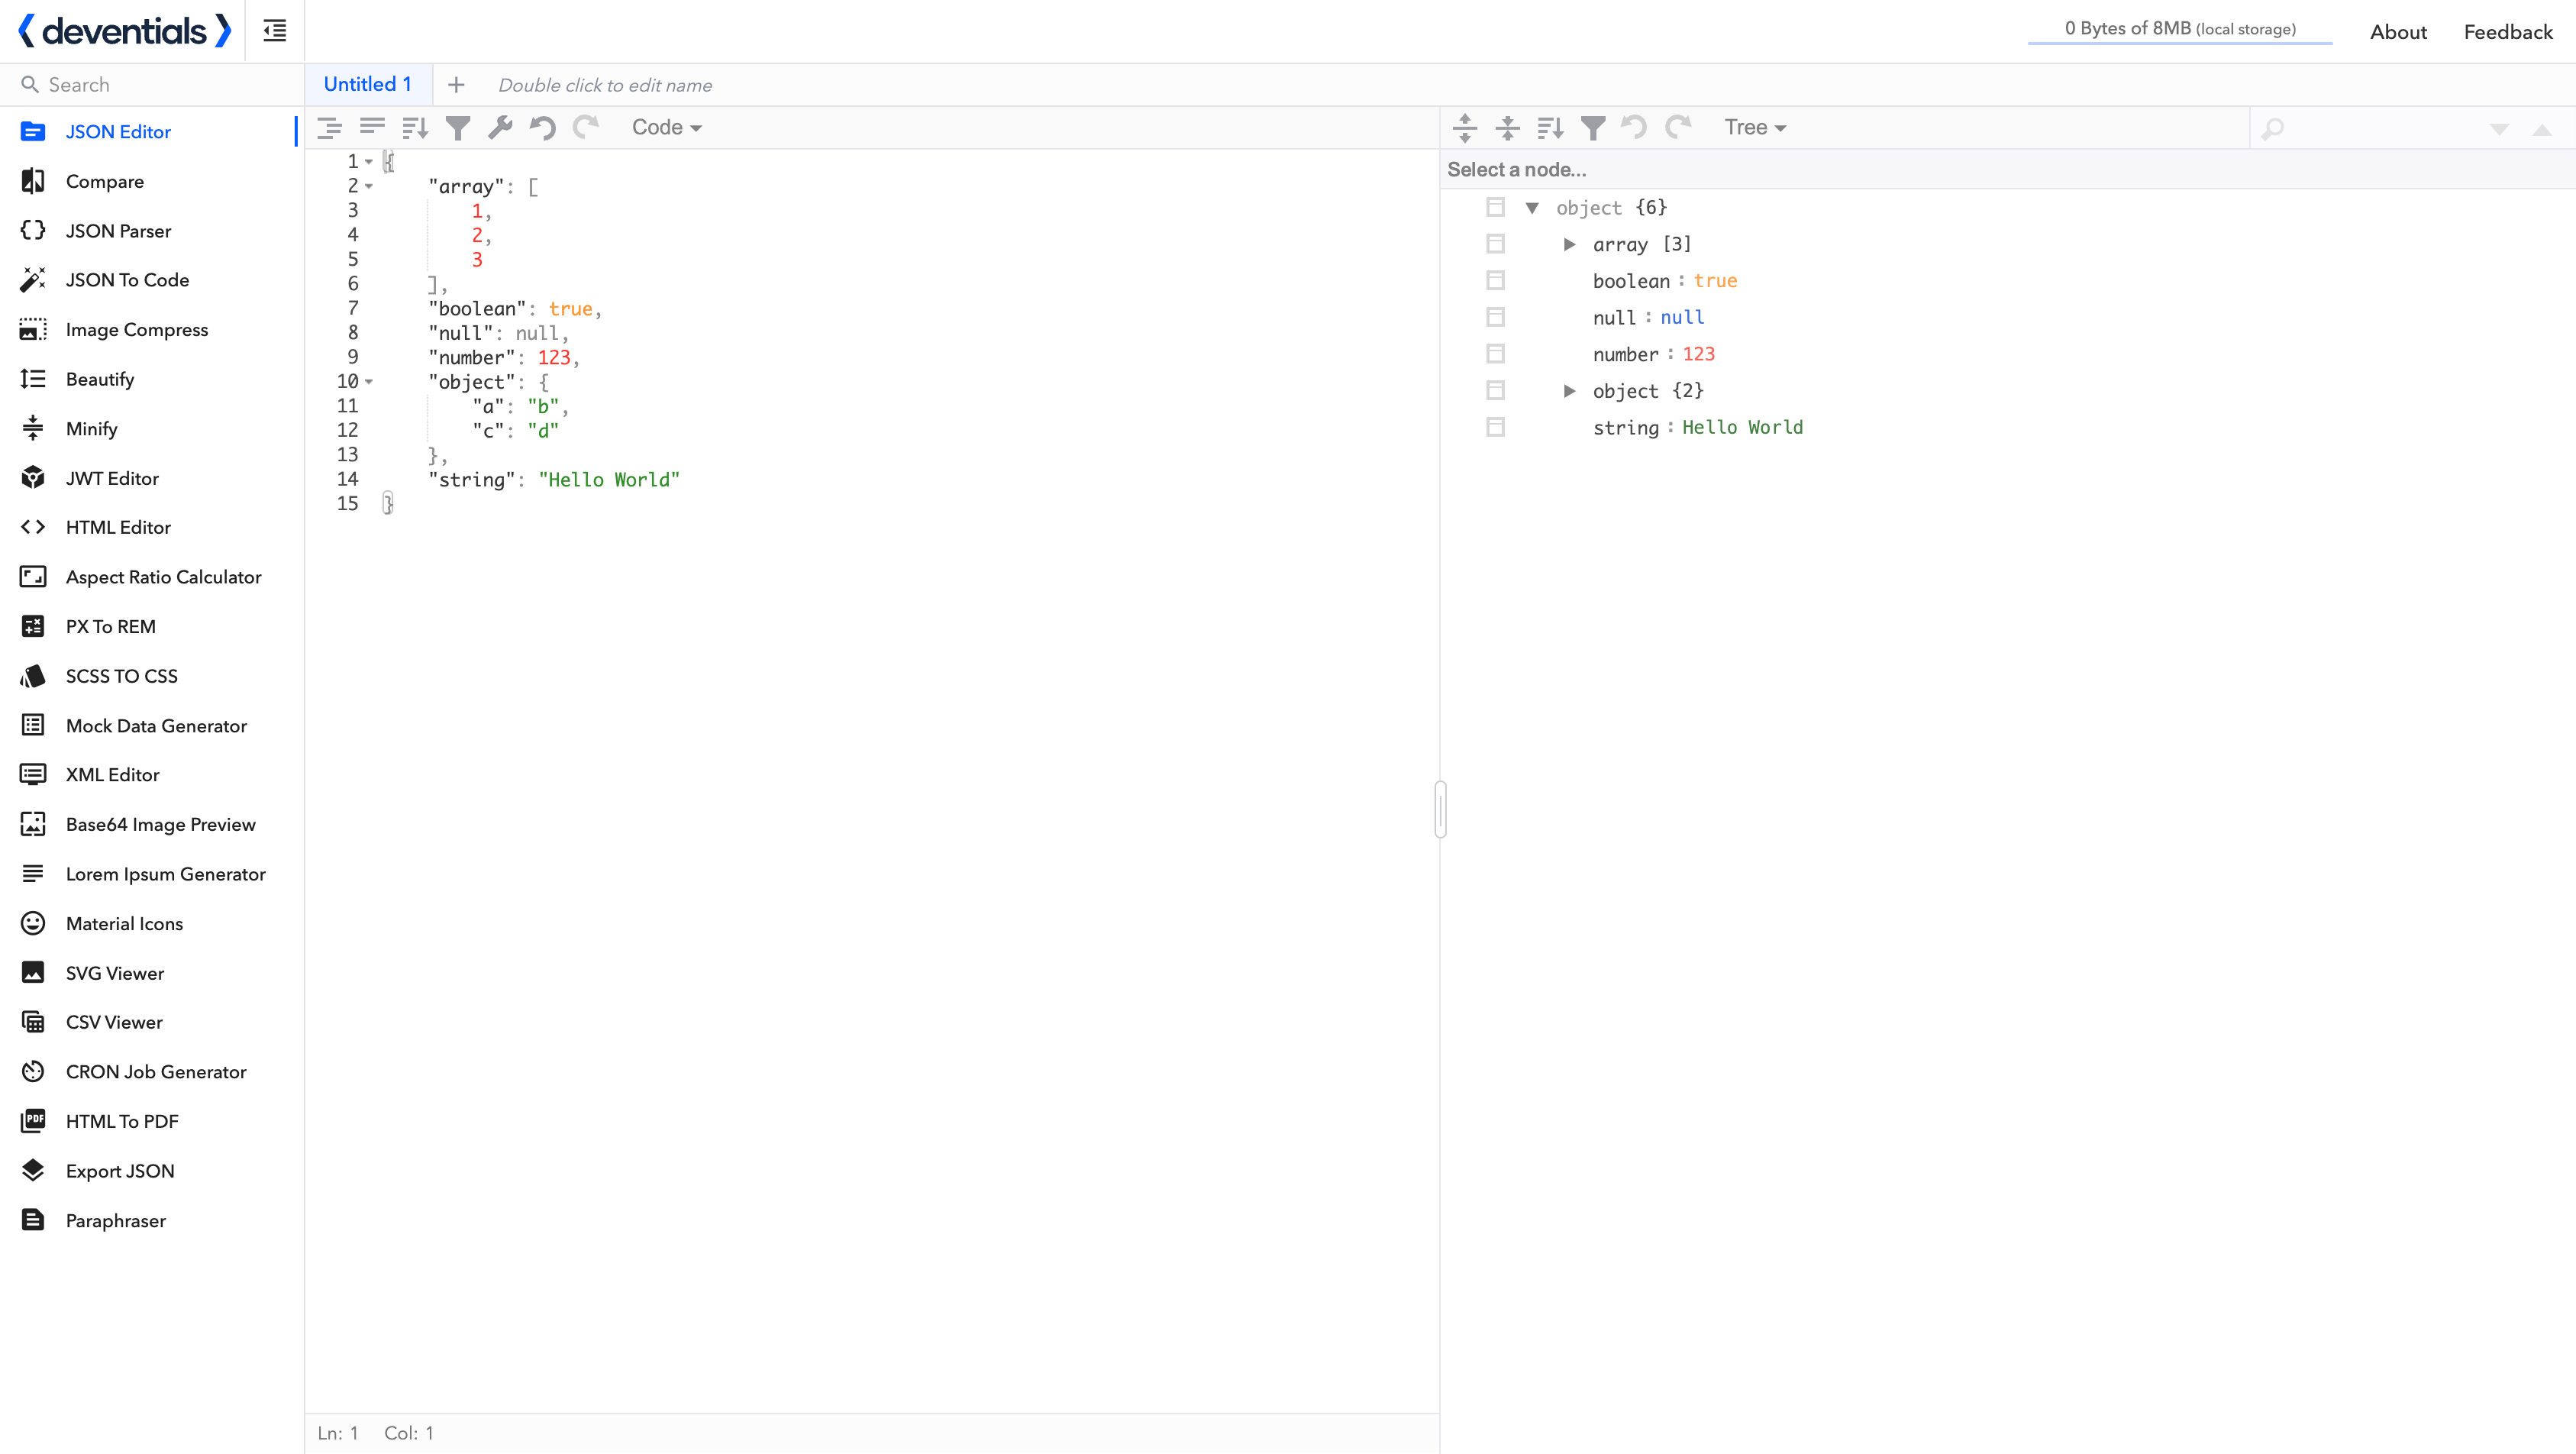Open the About page
The height and width of the screenshot is (1454, 2576).
2398,32
